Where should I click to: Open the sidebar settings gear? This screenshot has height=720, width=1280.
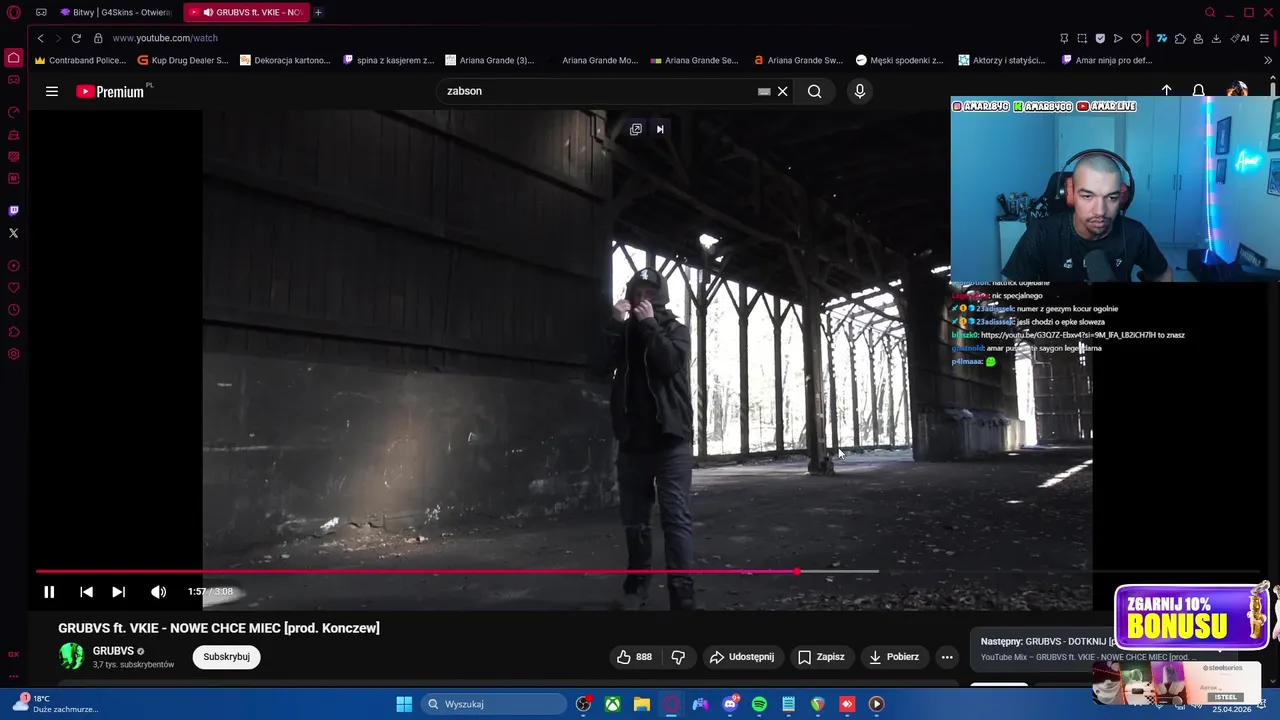coord(14,354)
